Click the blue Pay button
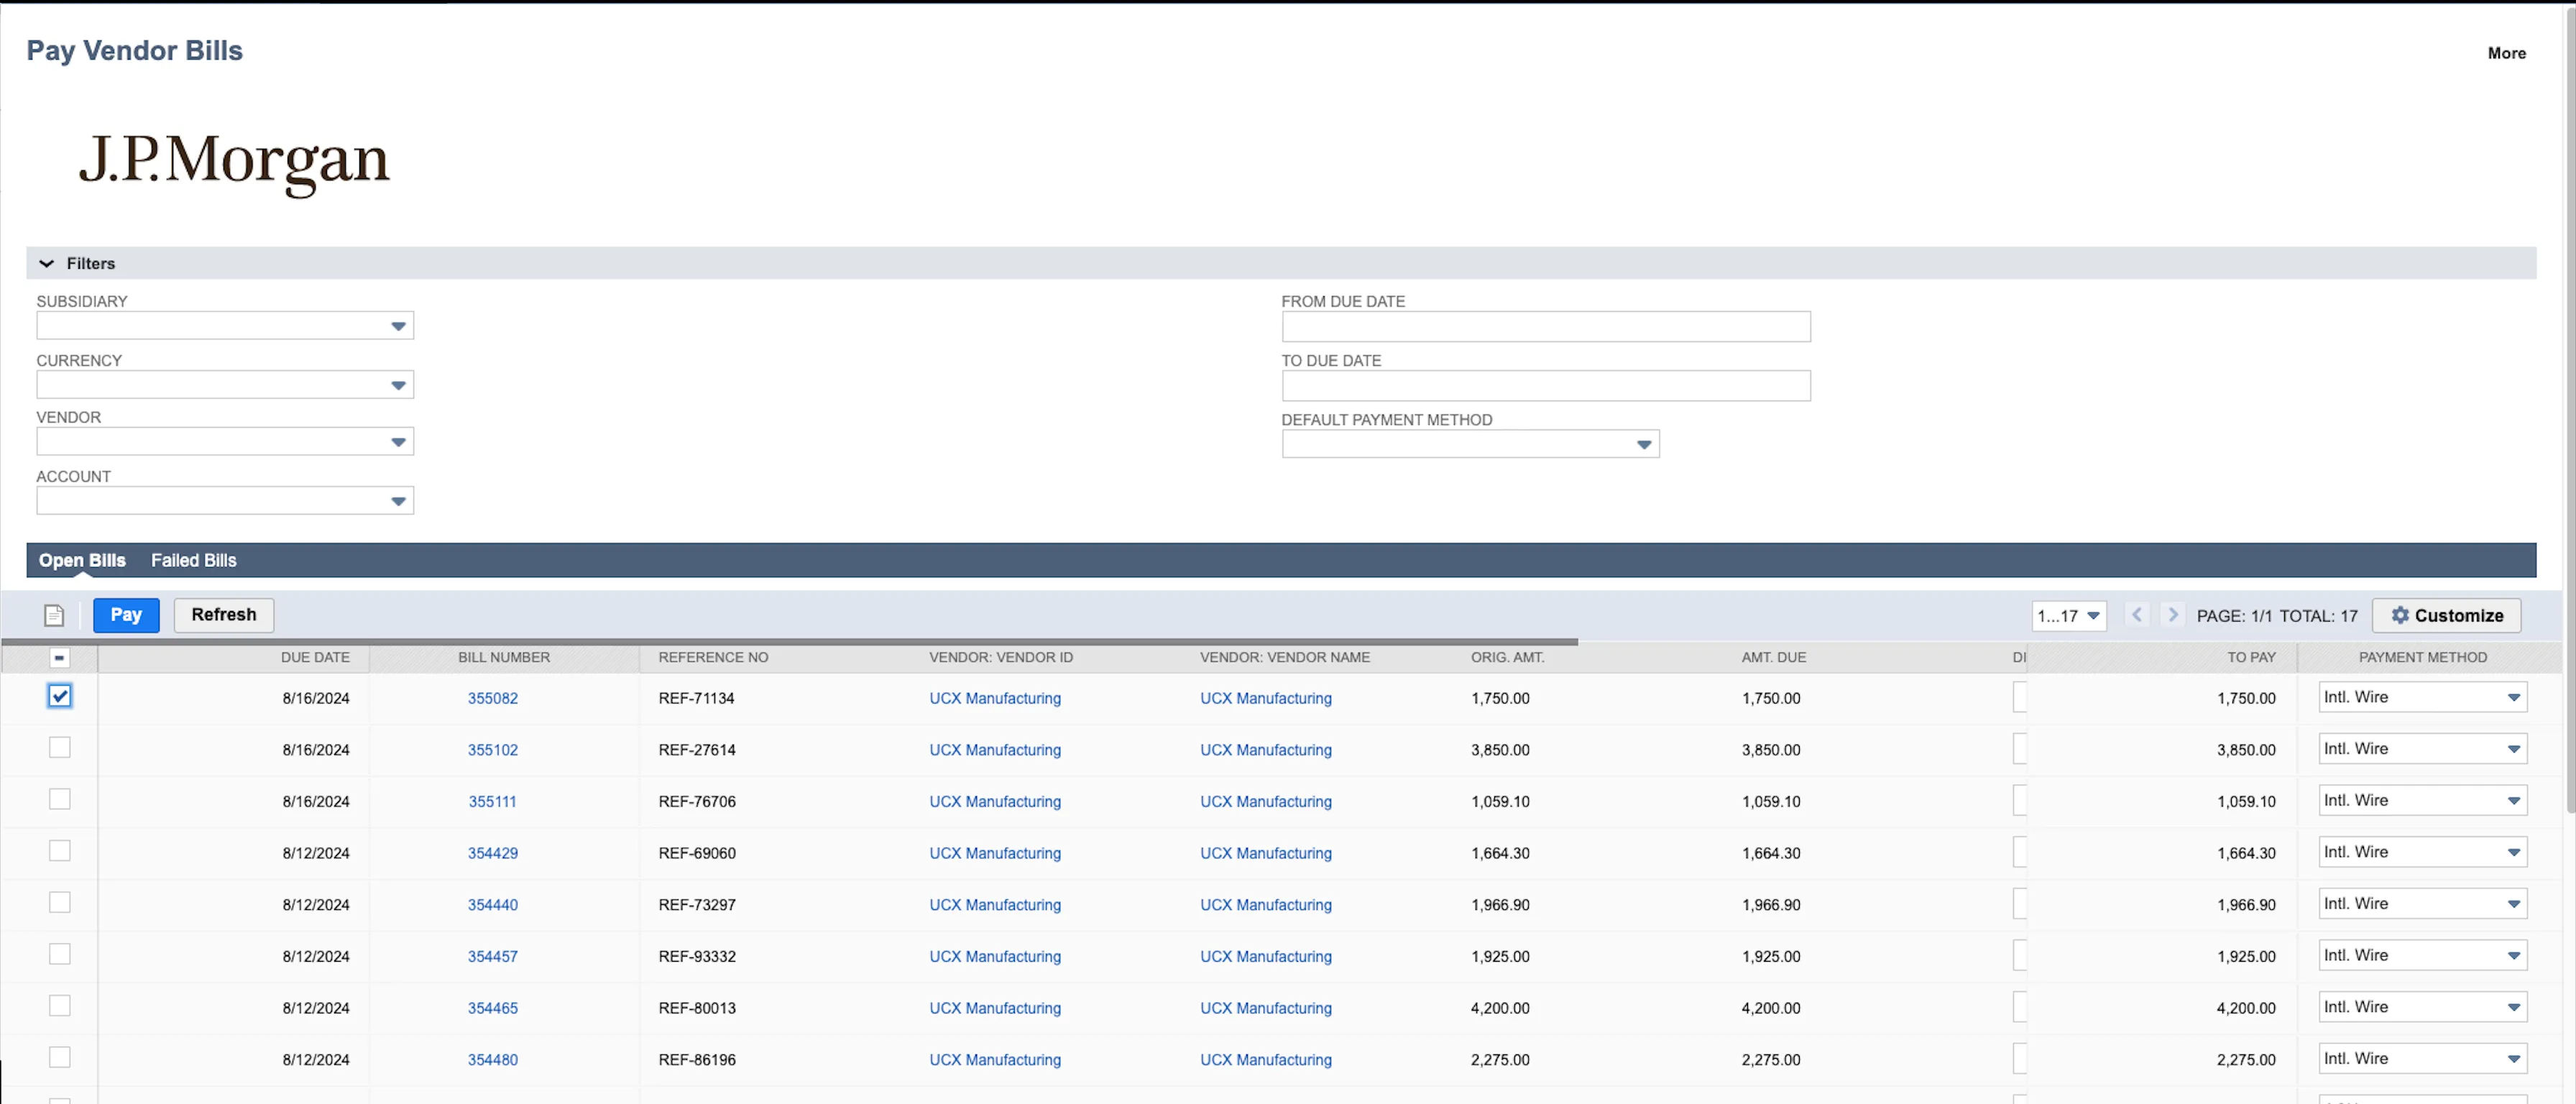Viewport: 2576px width, 1104px height. point(126,614)
